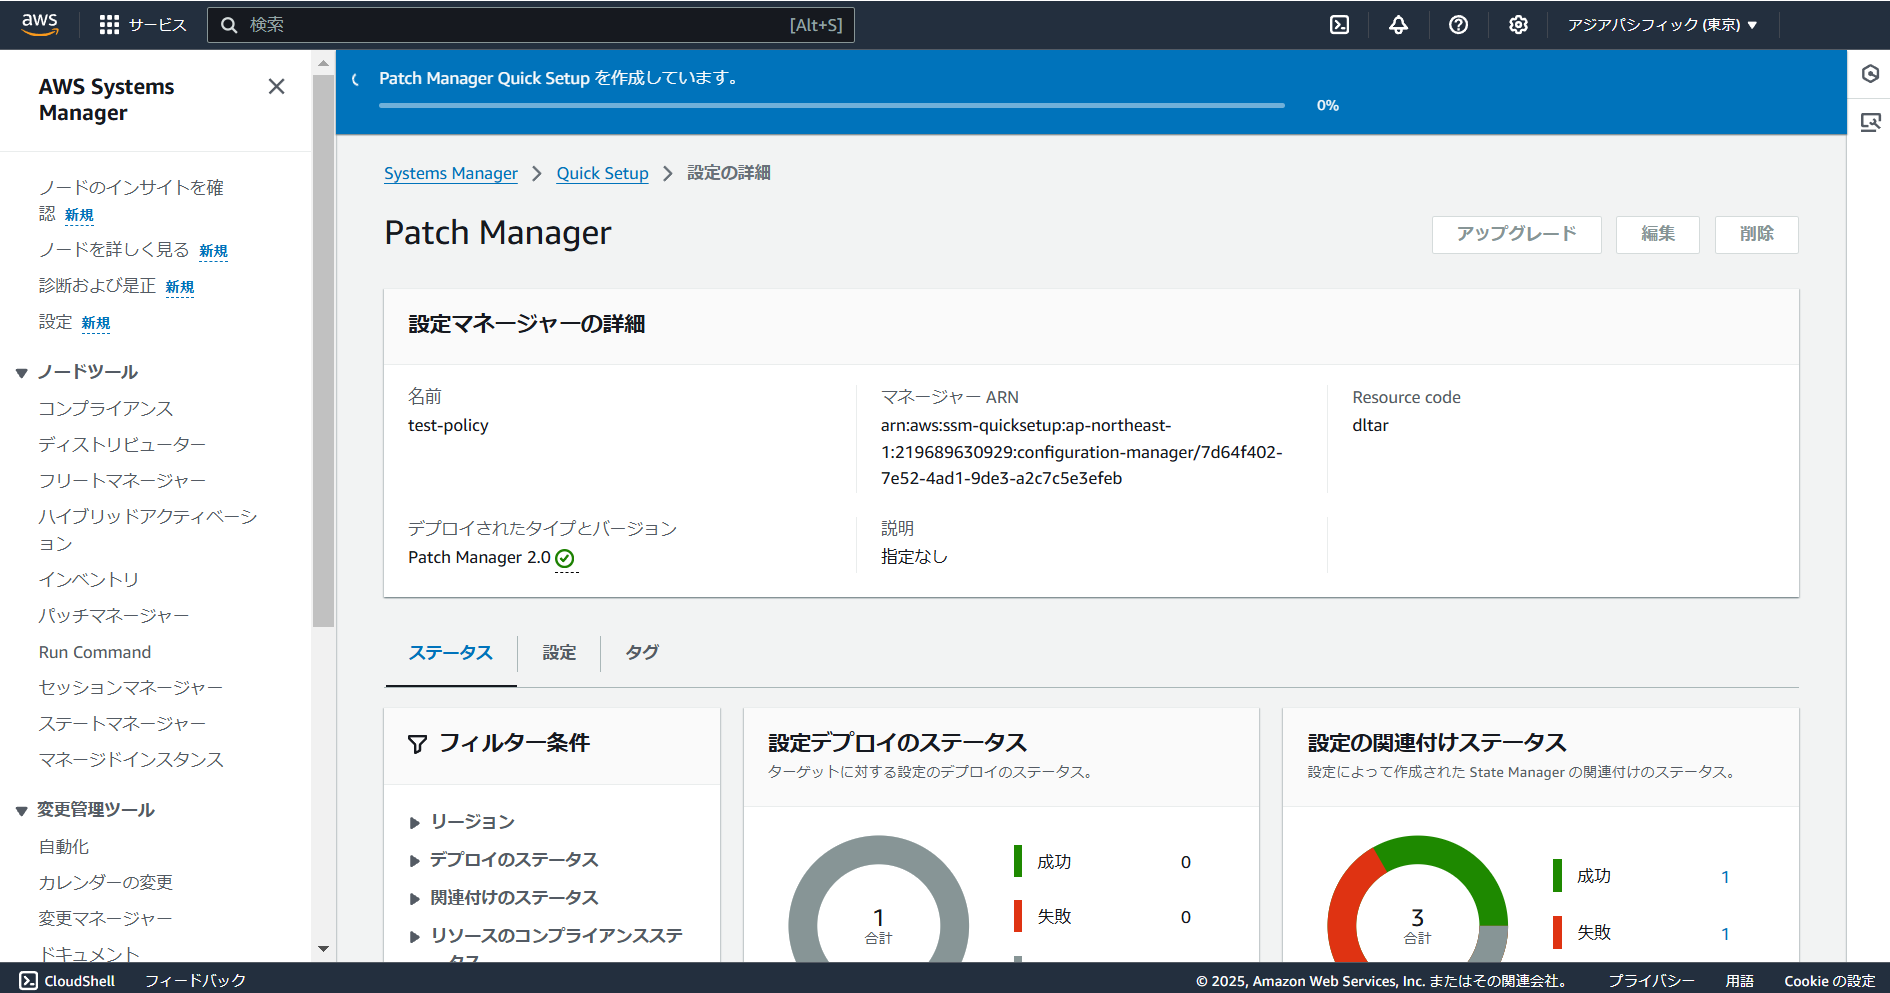Click inside the 検索 search field
Viewport: 1890px width, 993px height.
pyautogui.click(x=530, y=25)
